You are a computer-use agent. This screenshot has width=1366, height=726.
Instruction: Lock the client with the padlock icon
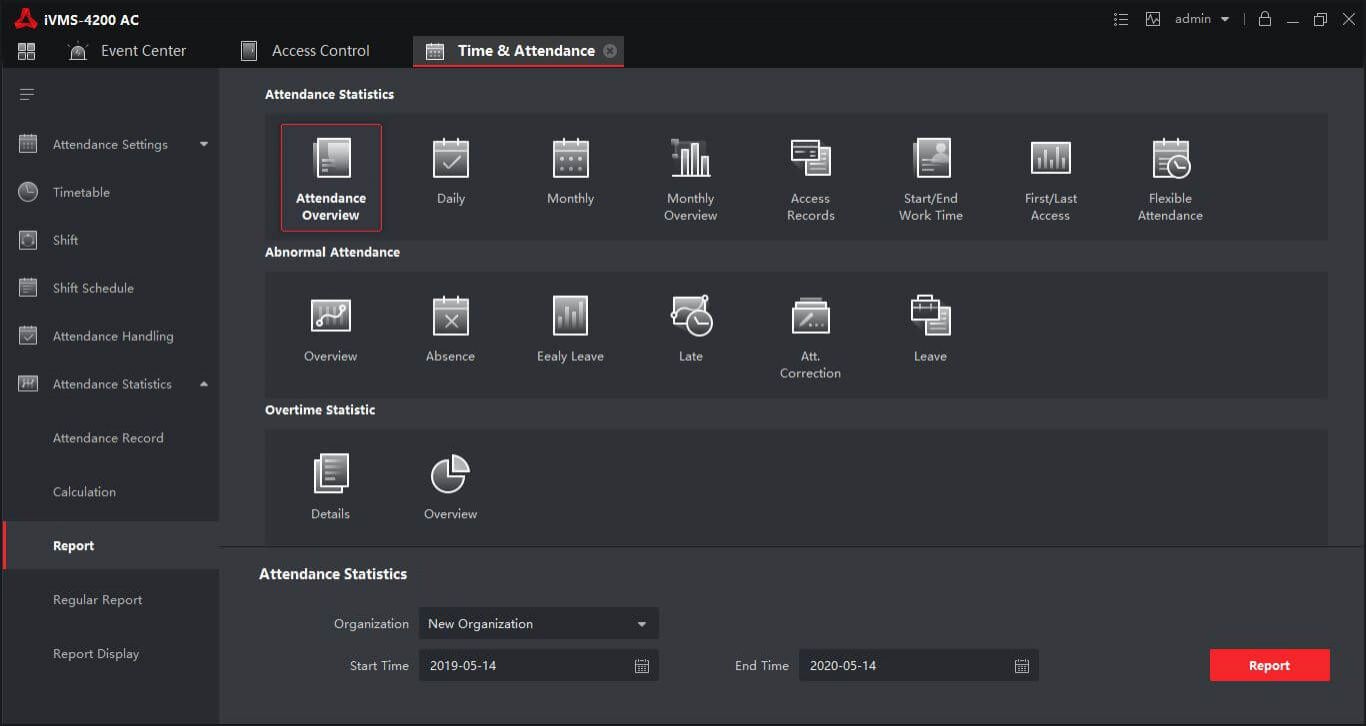tap(1265, 19)
